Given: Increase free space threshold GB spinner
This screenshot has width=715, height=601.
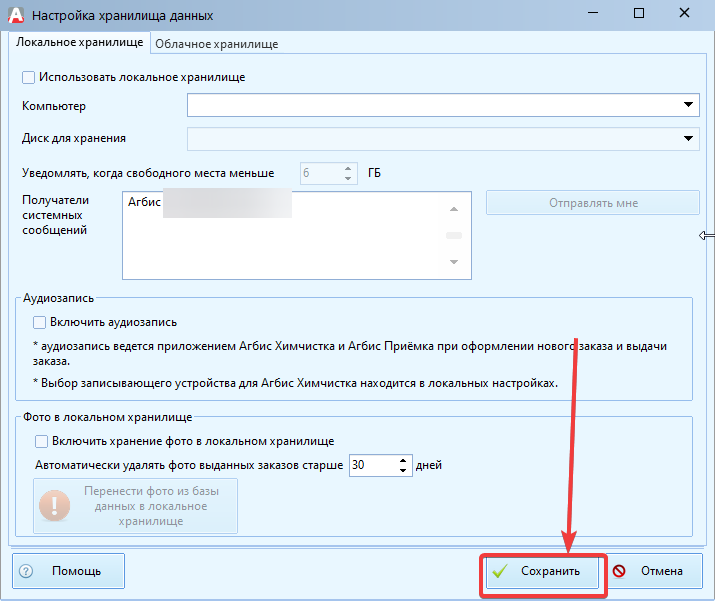Looking at the screenshot, I should coord(348,168).
